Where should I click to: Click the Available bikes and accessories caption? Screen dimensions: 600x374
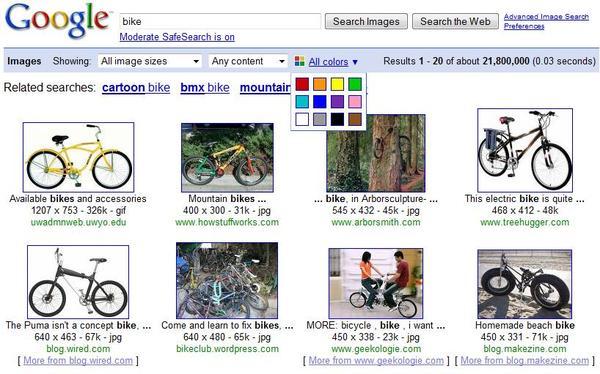point(78,199)
